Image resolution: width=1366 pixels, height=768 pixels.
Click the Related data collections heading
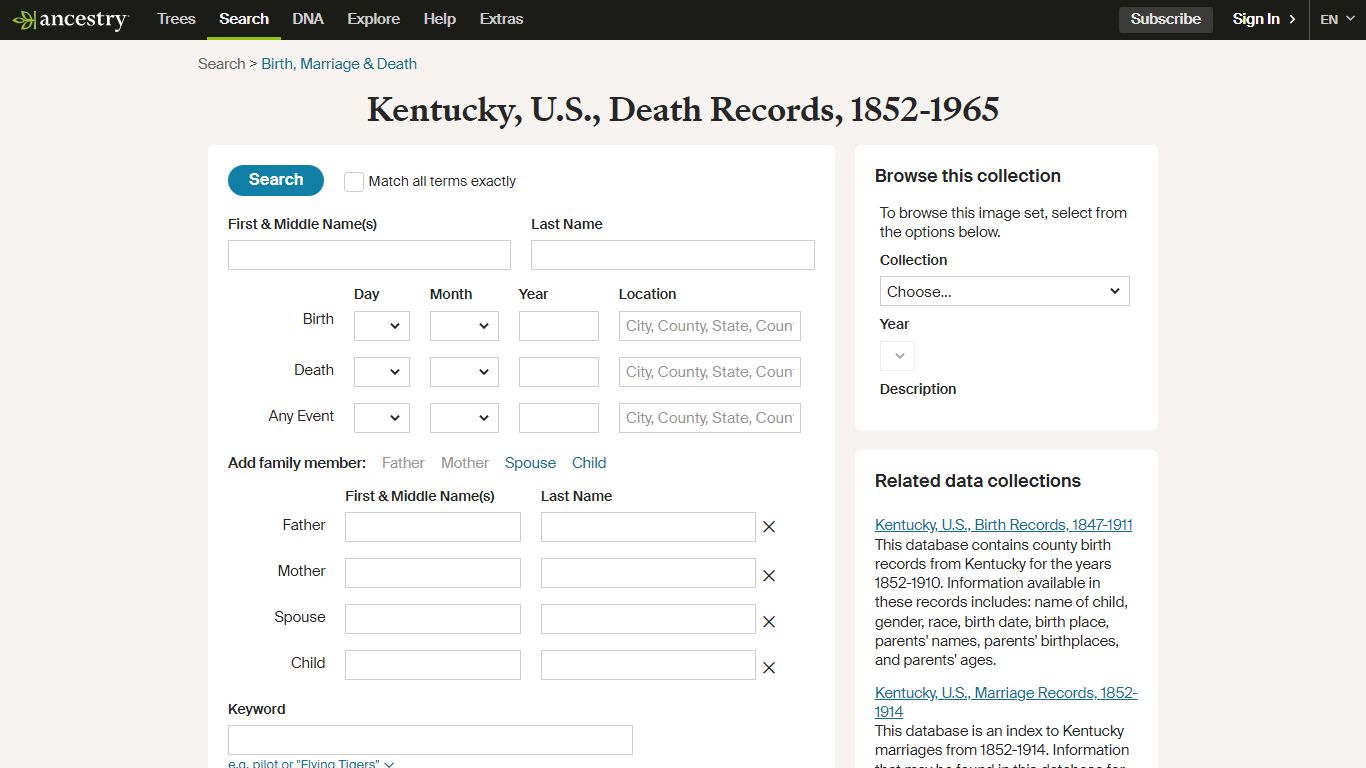(x=978, y=481)
